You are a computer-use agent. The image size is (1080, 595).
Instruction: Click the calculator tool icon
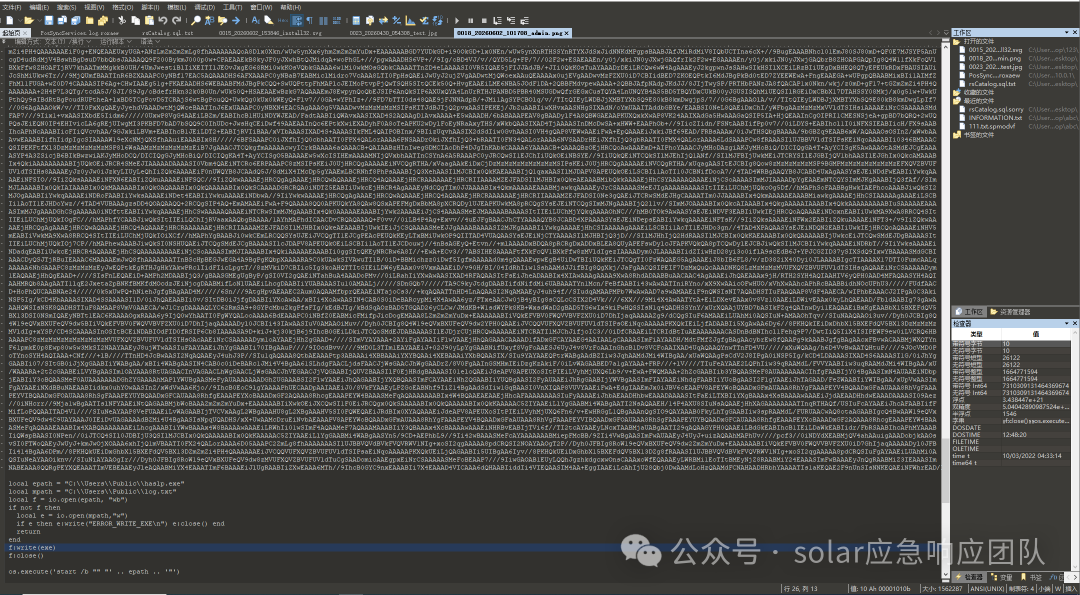(x=356, y=20)
